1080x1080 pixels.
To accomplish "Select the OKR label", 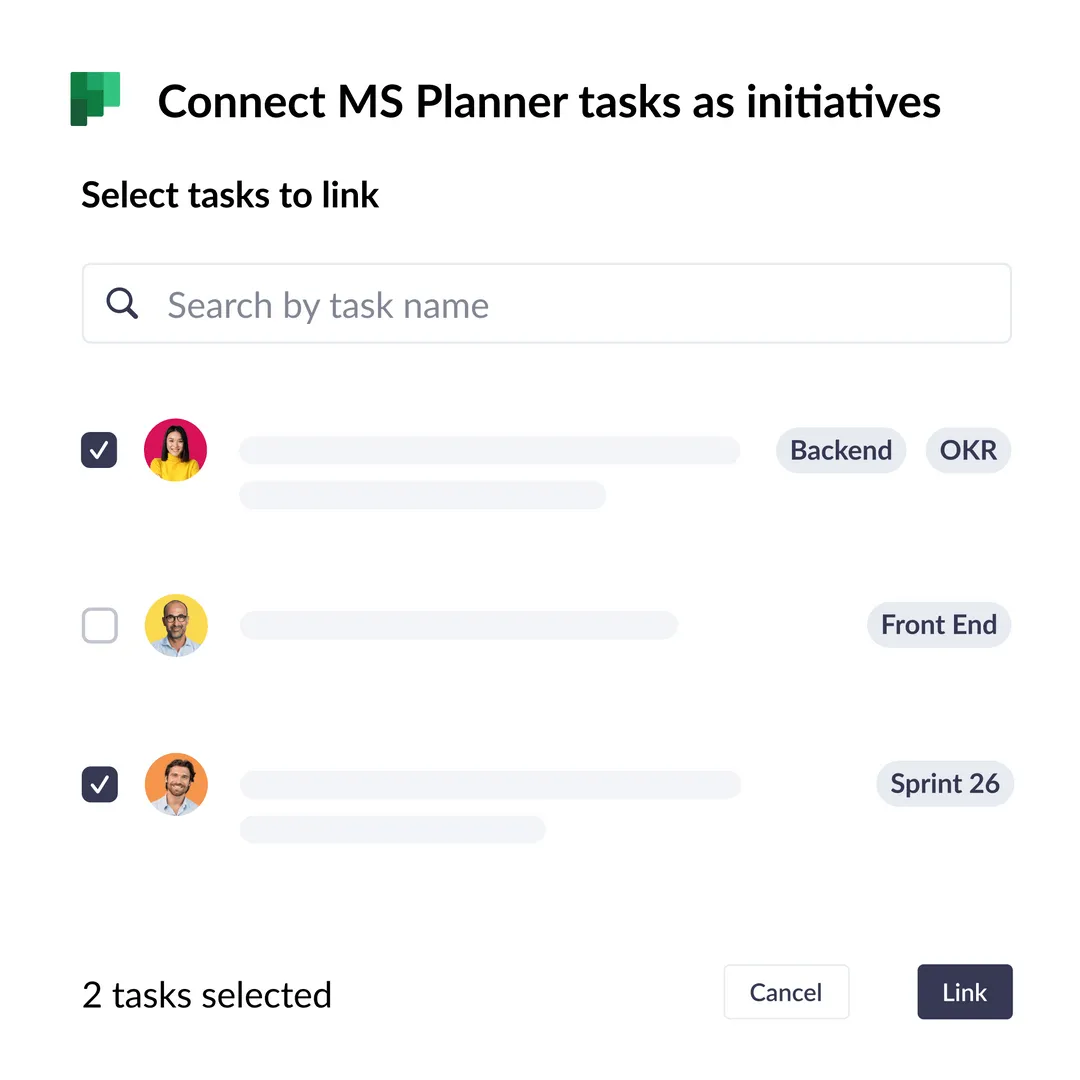I will click(x=968, y=450).
